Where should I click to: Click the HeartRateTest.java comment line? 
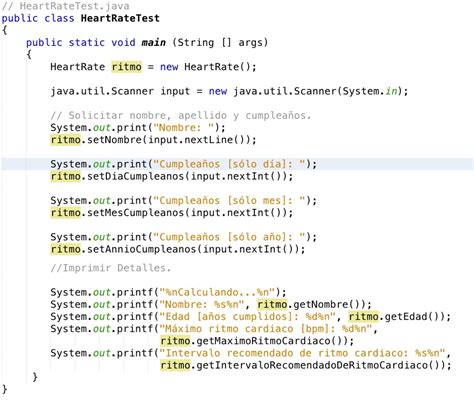point(65,6)
